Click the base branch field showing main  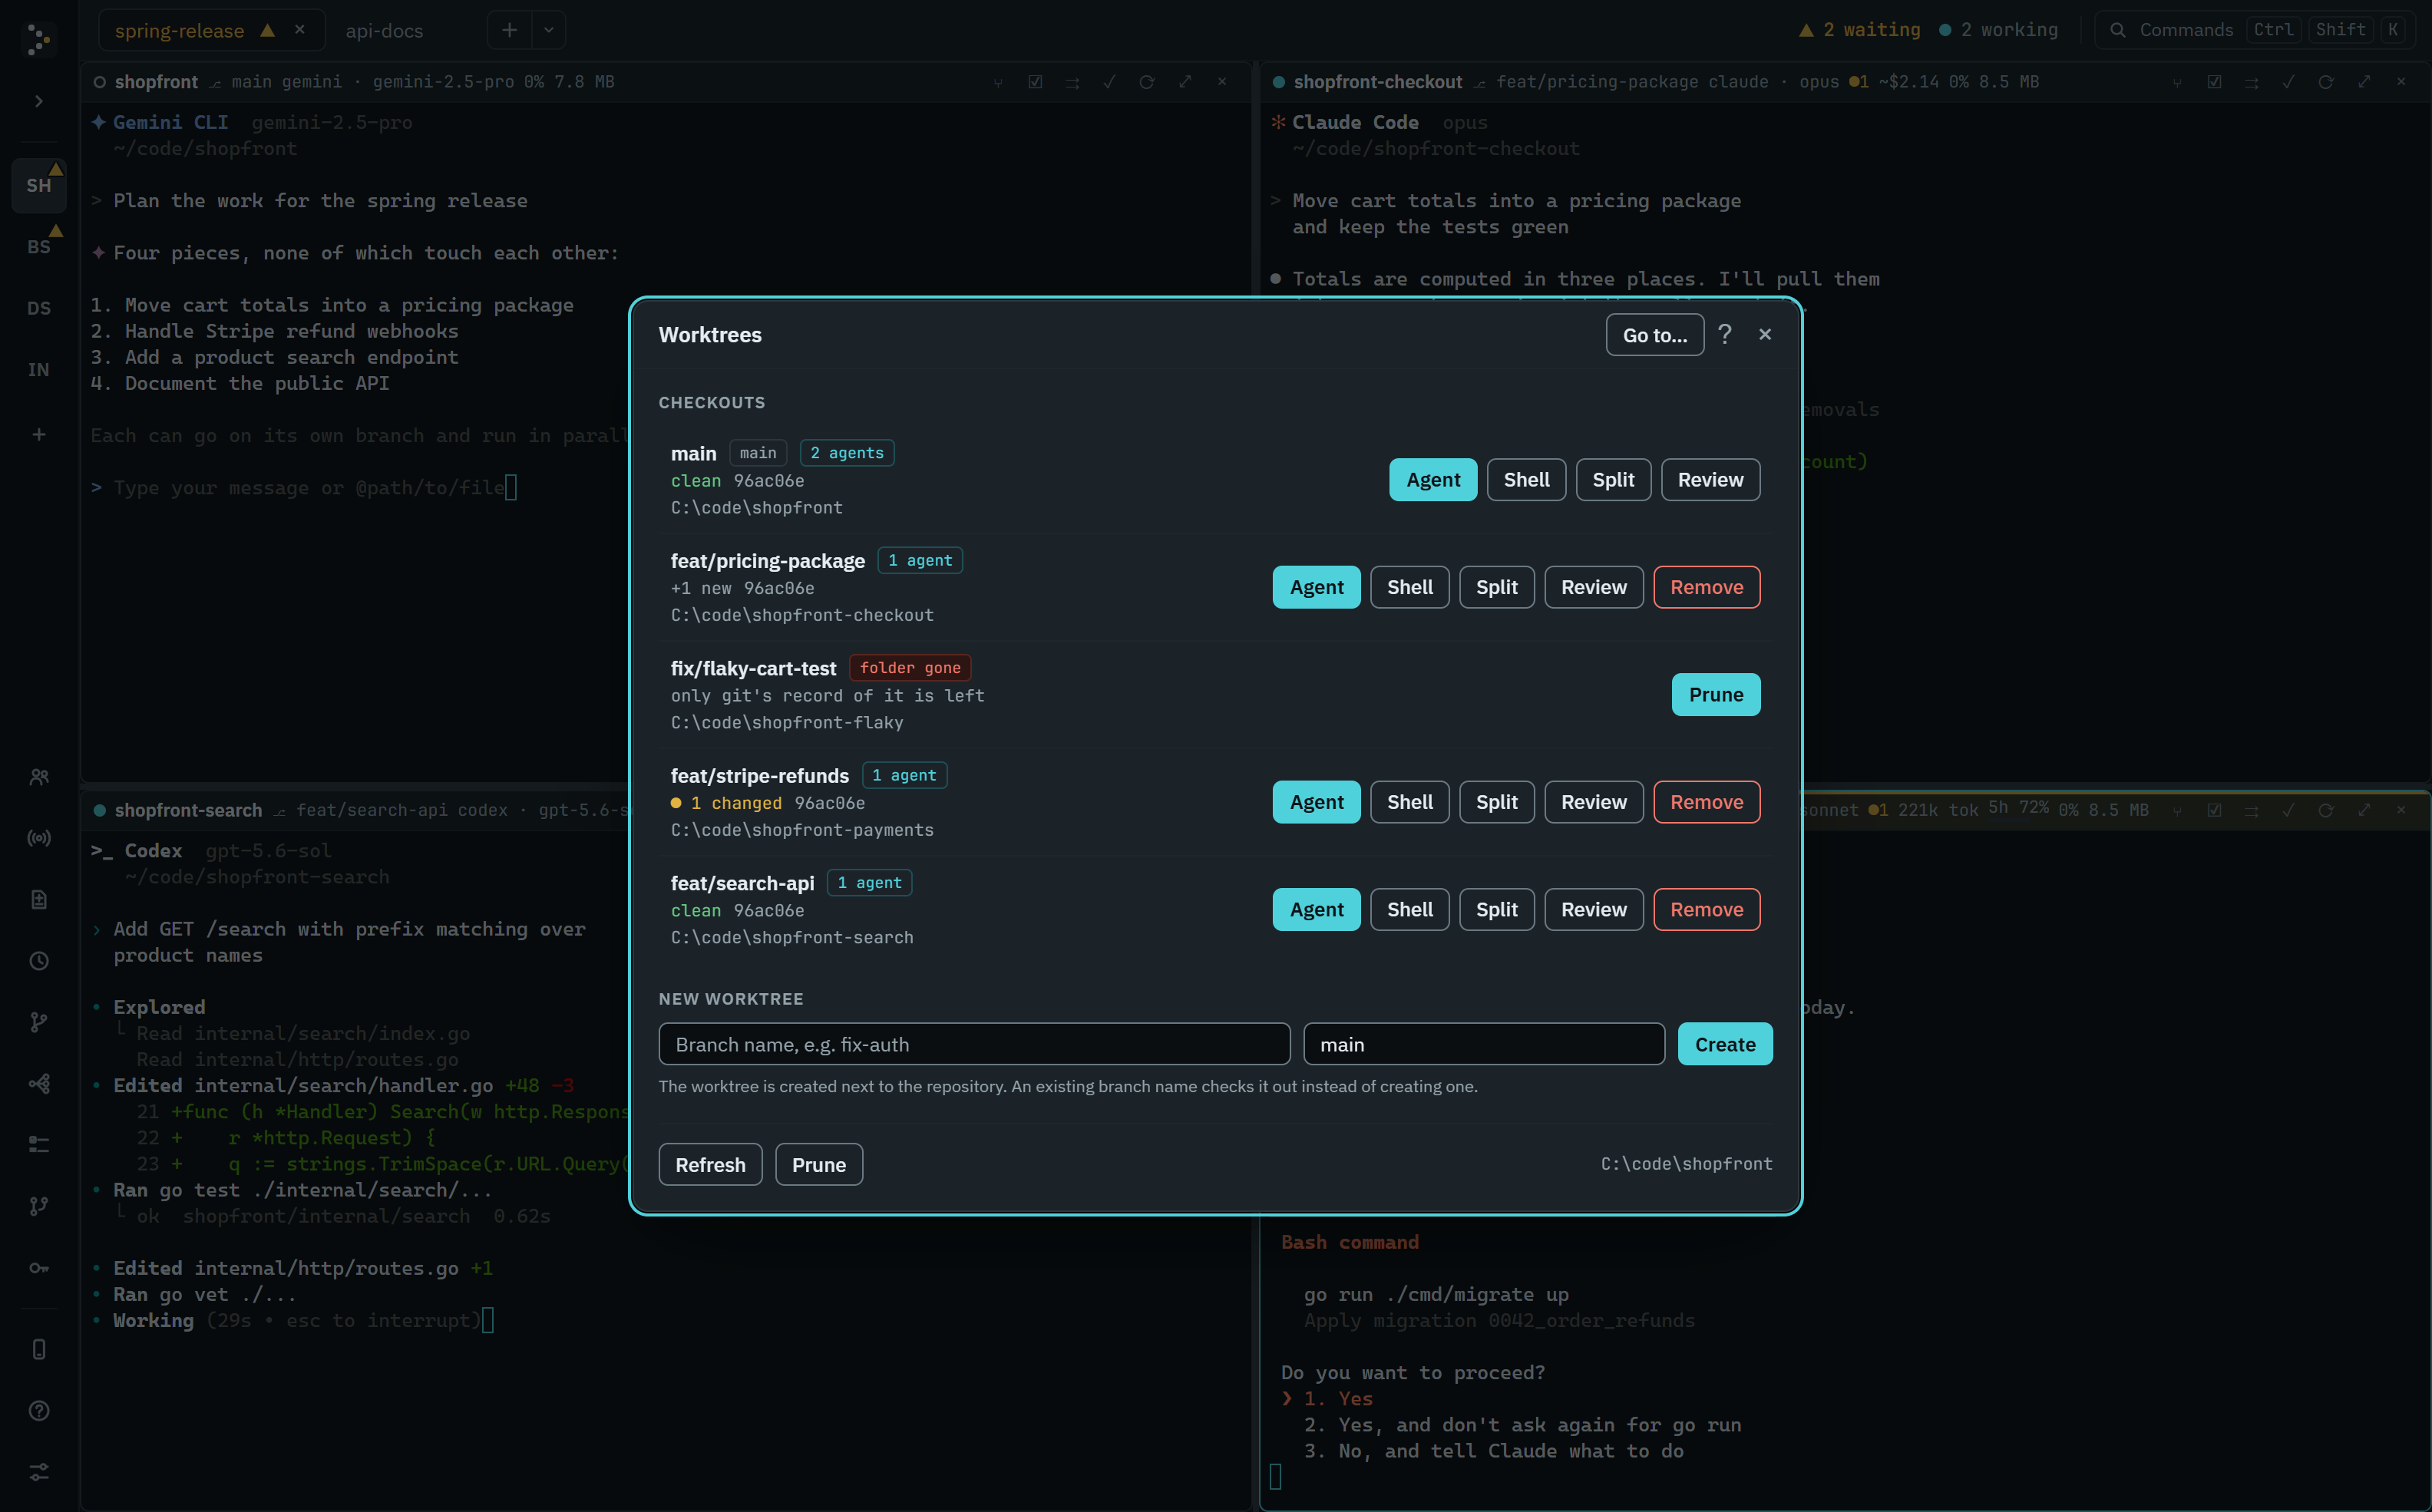tap(1484, 1044)
